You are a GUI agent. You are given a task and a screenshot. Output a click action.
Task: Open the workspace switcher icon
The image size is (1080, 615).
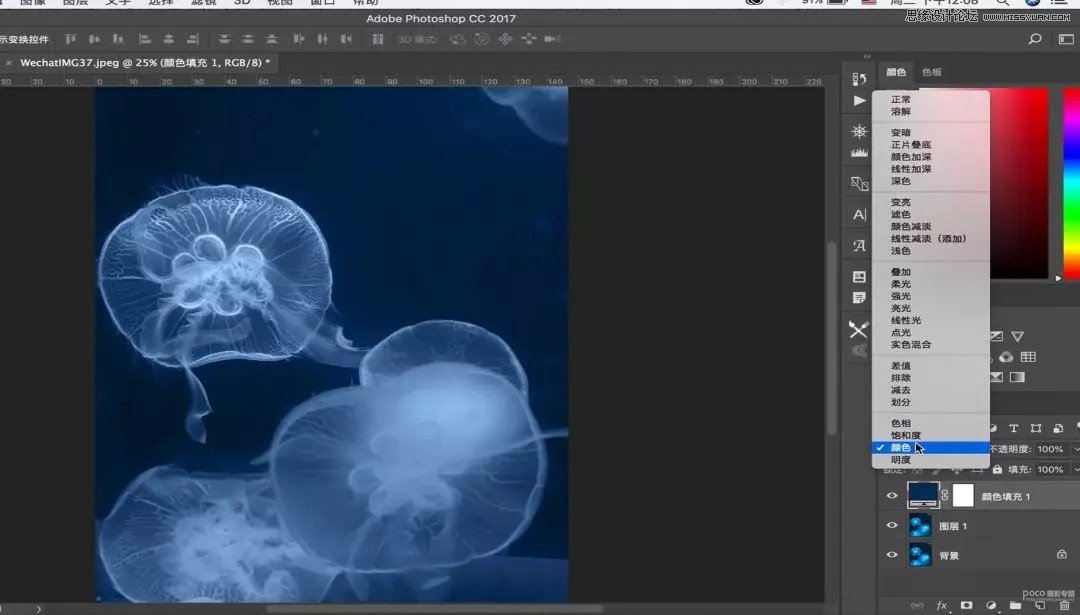click(x=1066, y=39)
